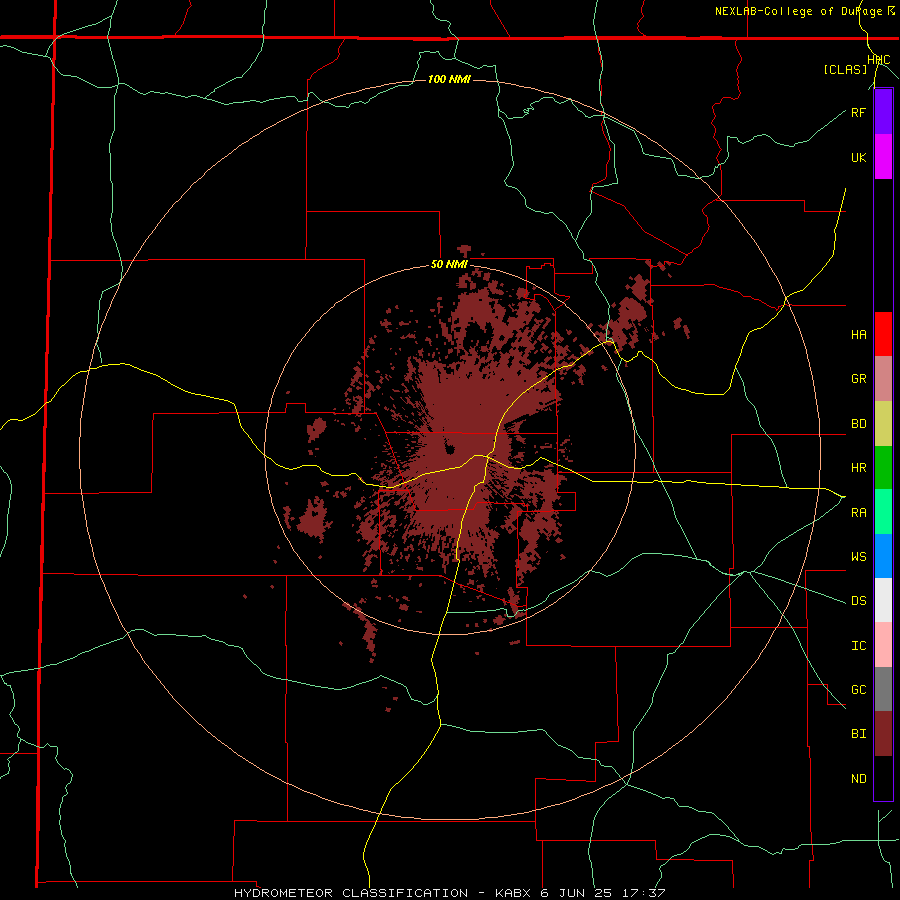This screenshot has width=900, height=900.
Task: Click the "HA" legend label
Action: coord(858,335)
